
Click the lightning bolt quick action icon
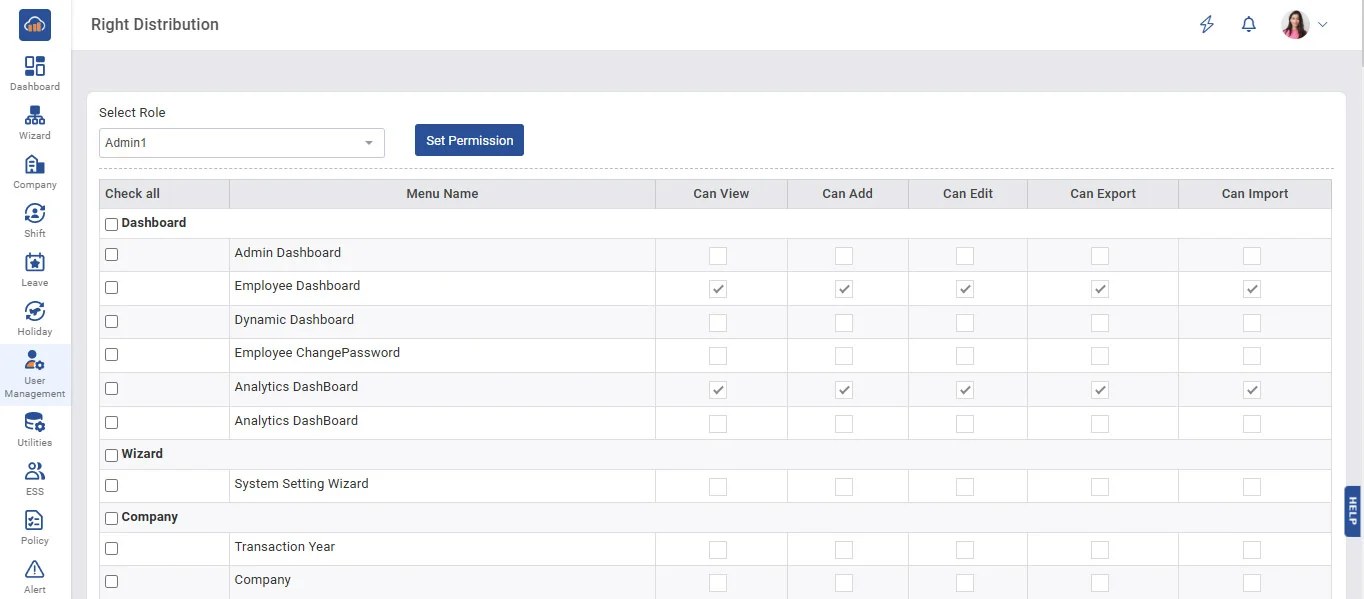click(x=1207, y=25)
